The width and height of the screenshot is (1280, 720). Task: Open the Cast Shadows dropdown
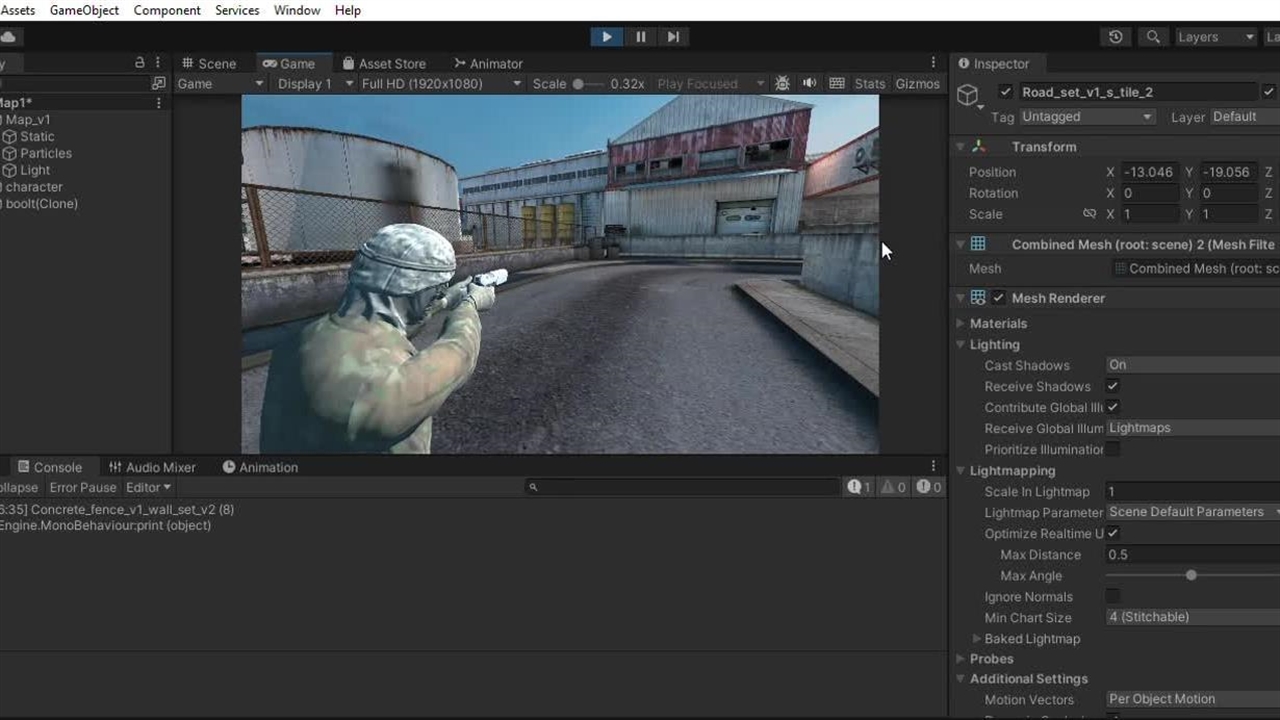click(x=1190, y=365)
